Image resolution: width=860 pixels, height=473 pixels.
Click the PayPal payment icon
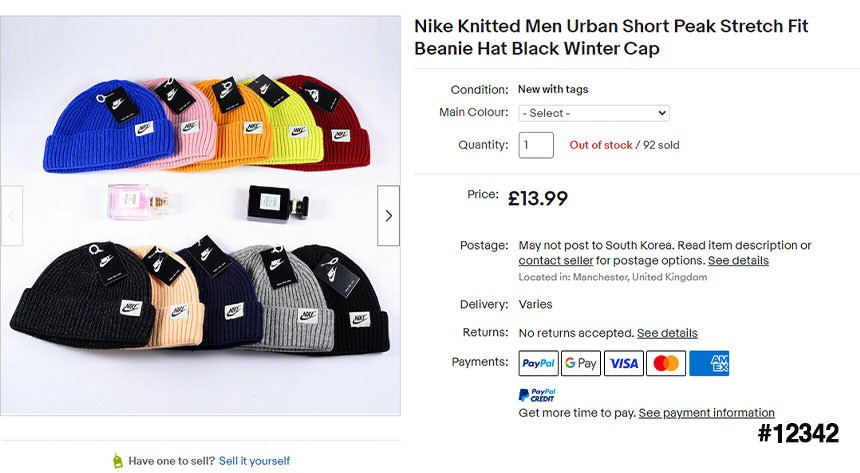pyautogui.click(x=538, y=364)
